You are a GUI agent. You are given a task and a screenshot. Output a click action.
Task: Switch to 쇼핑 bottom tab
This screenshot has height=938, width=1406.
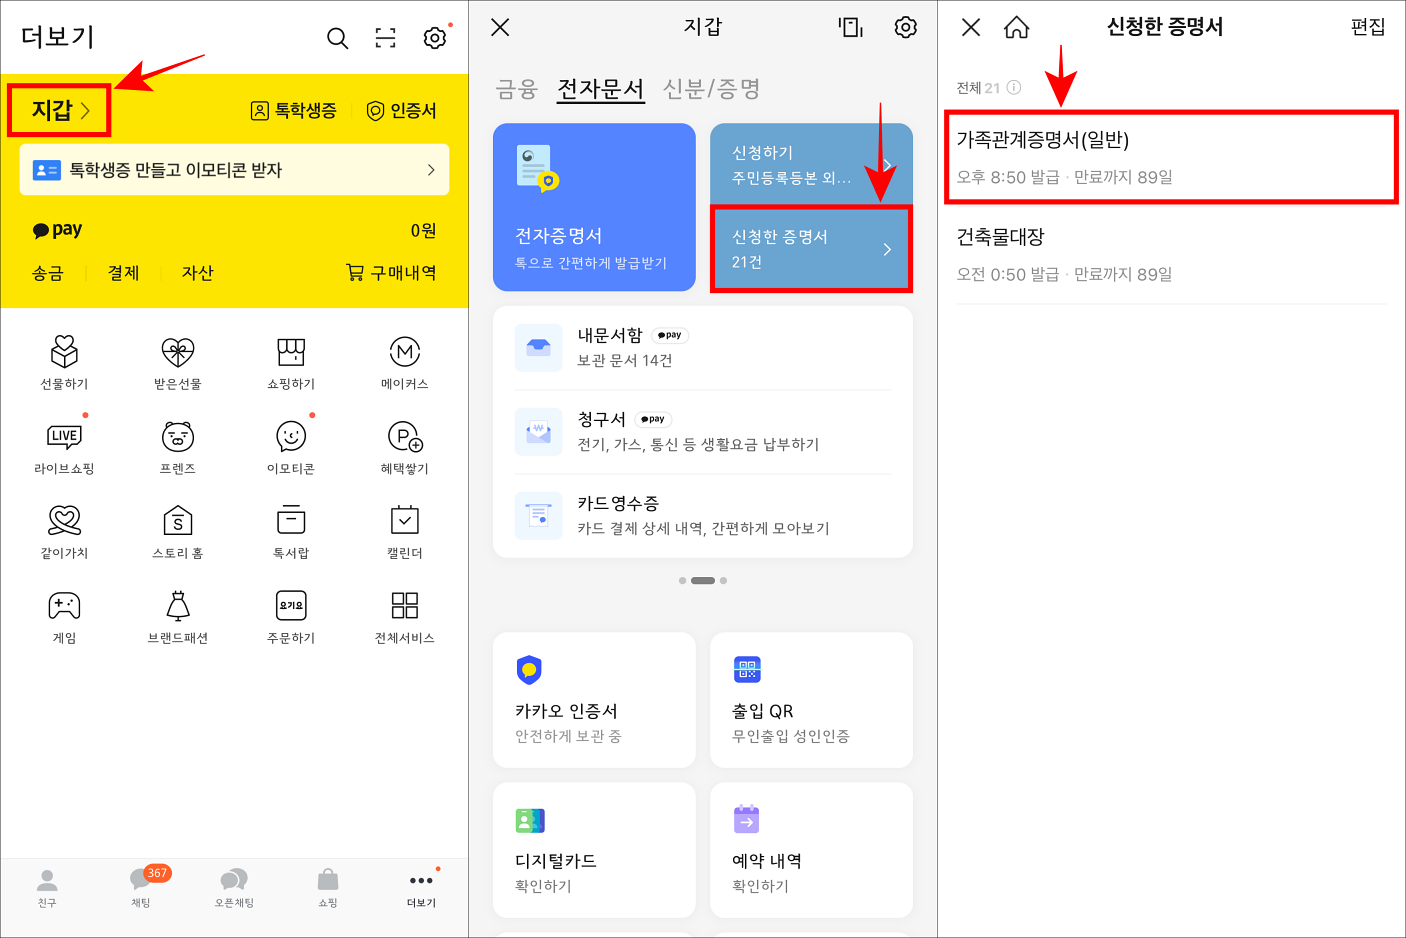pyautogui.click(x=328, y=888)
